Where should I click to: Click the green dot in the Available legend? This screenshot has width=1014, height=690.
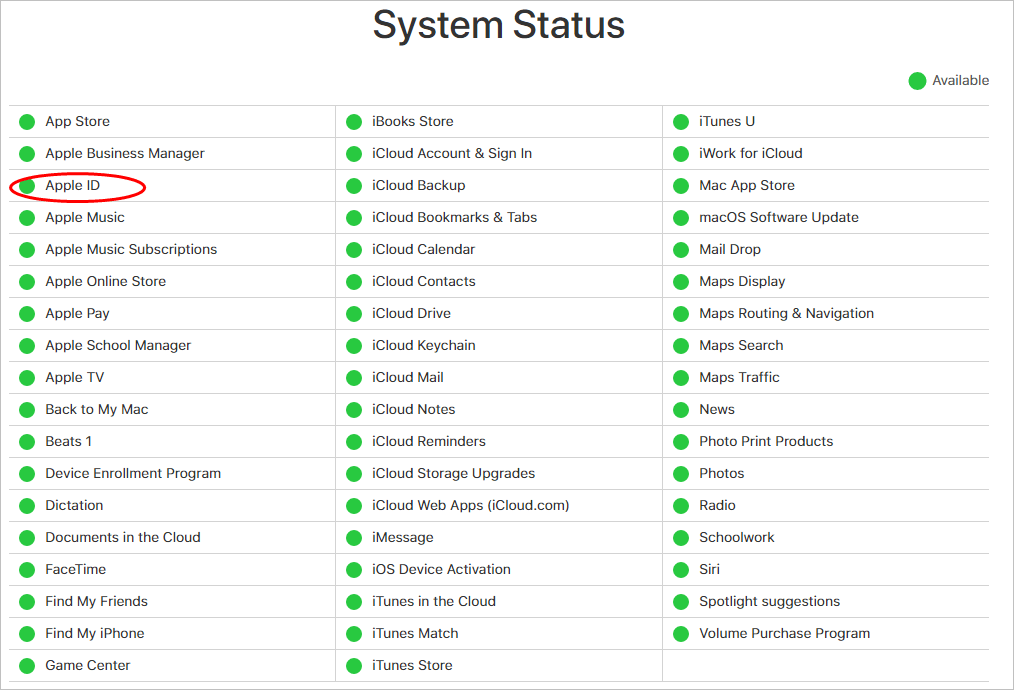[917, 81]
